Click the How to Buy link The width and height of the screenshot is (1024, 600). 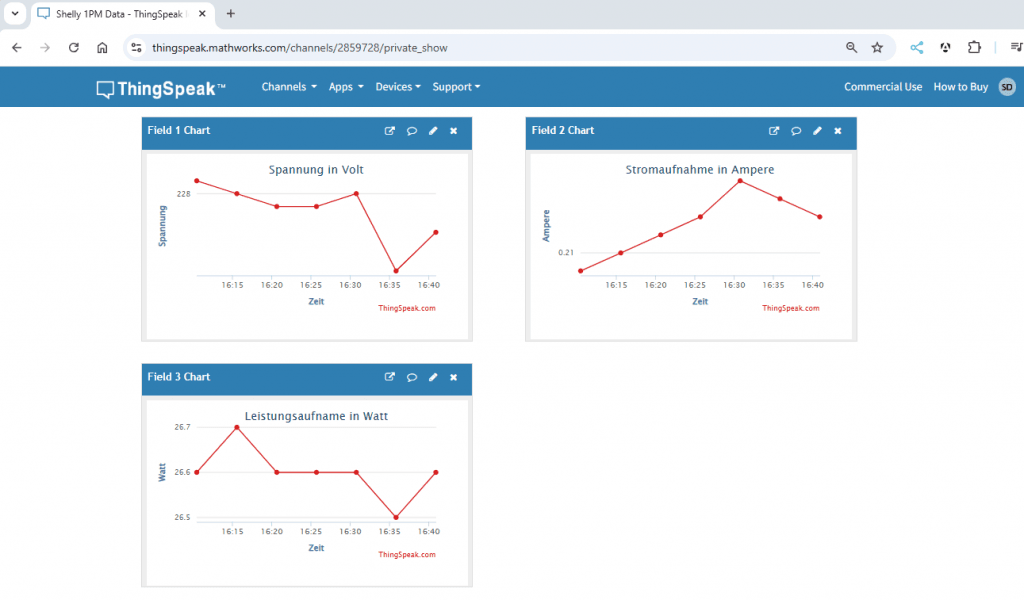pyautogui.click(x=960, y=87)
